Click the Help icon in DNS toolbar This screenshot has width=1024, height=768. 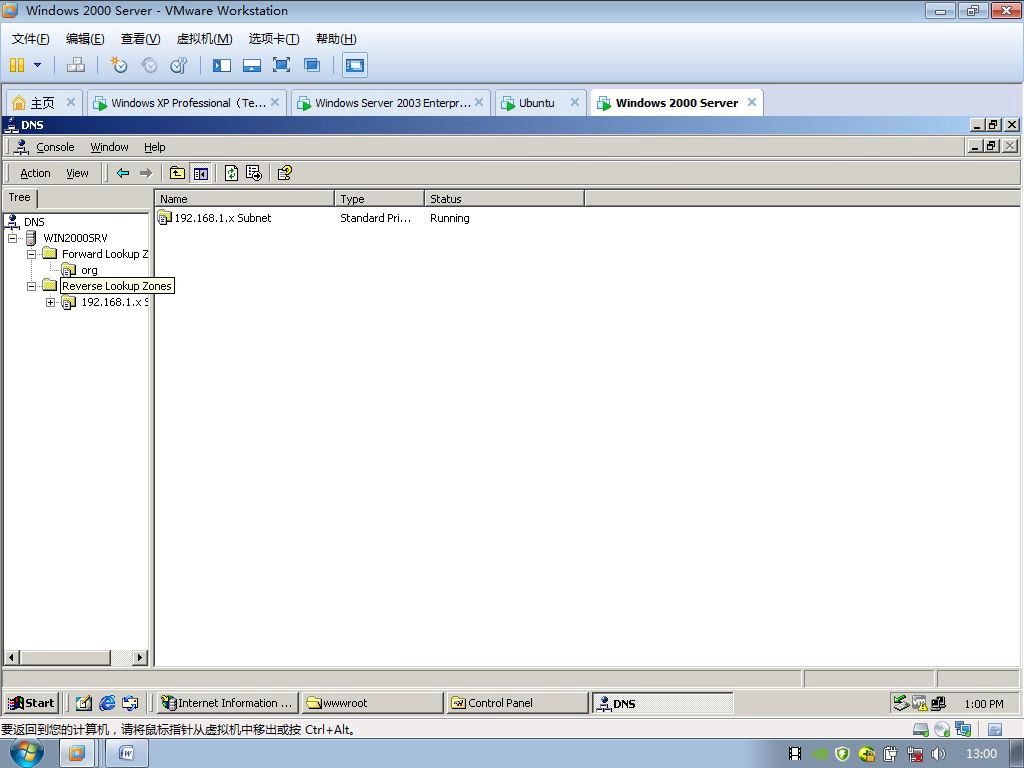point(285,173)
